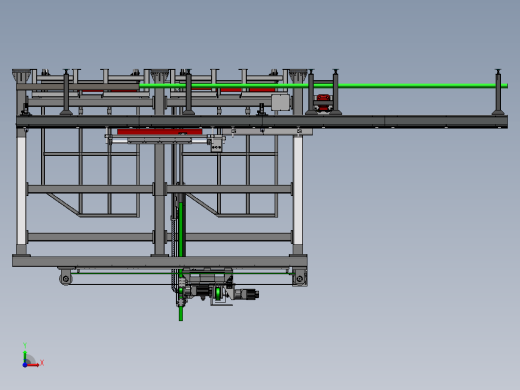This screenshot has height=390, width=520.
Task: Select the long dark horizontal main beam
Action: [262, 121]
